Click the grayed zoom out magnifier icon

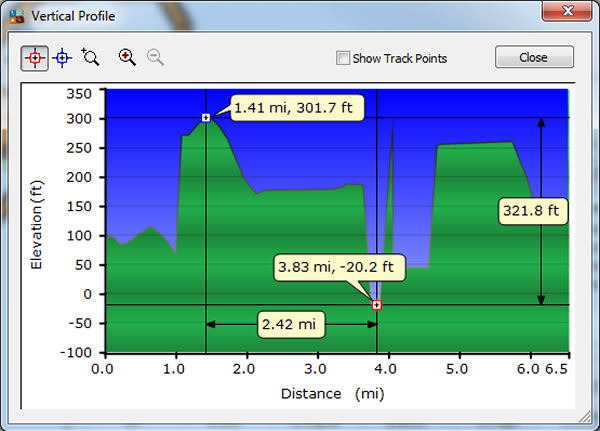point(155,57)
